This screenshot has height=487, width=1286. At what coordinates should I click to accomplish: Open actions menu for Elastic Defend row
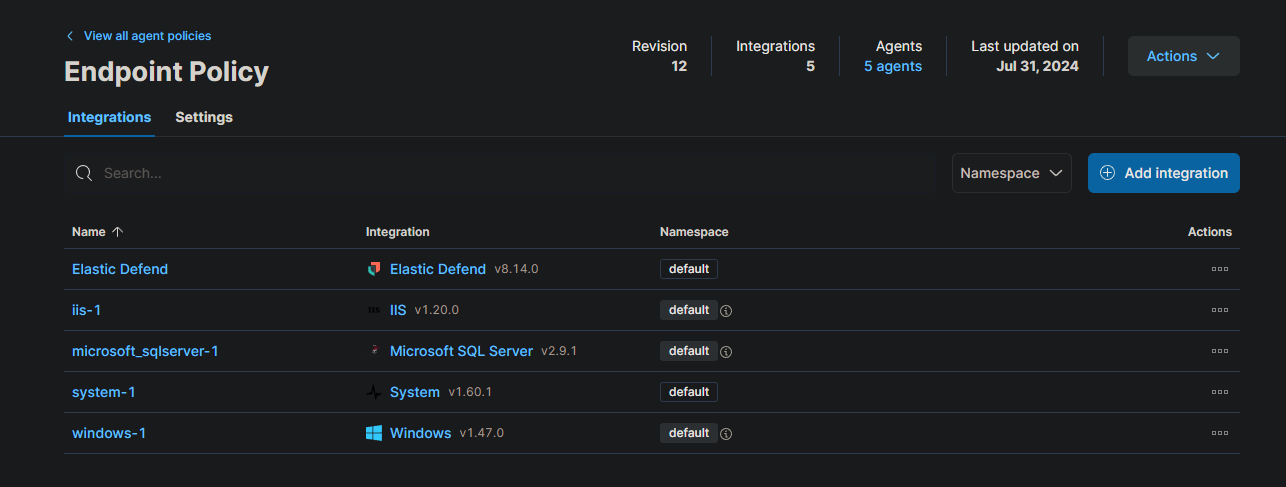coord(1219,269)
